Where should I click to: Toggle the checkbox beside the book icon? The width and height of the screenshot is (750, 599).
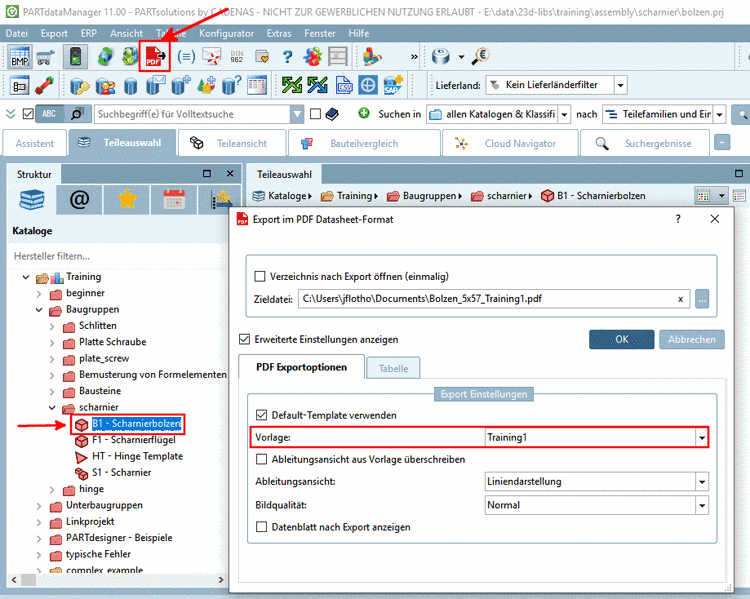[315, 114]
